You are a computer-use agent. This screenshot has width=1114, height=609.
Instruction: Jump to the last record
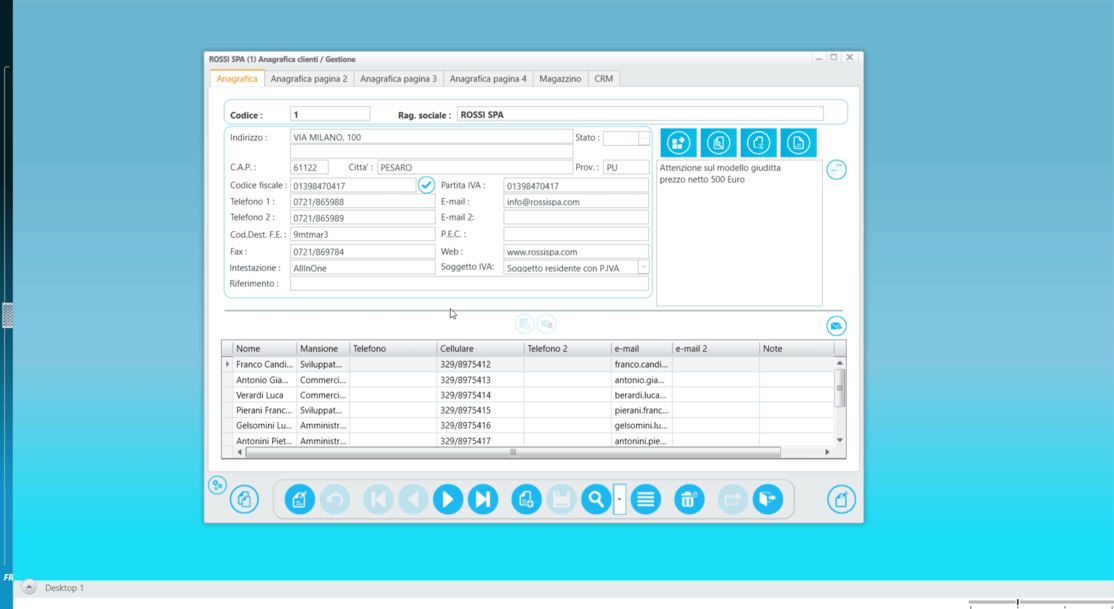482,500
